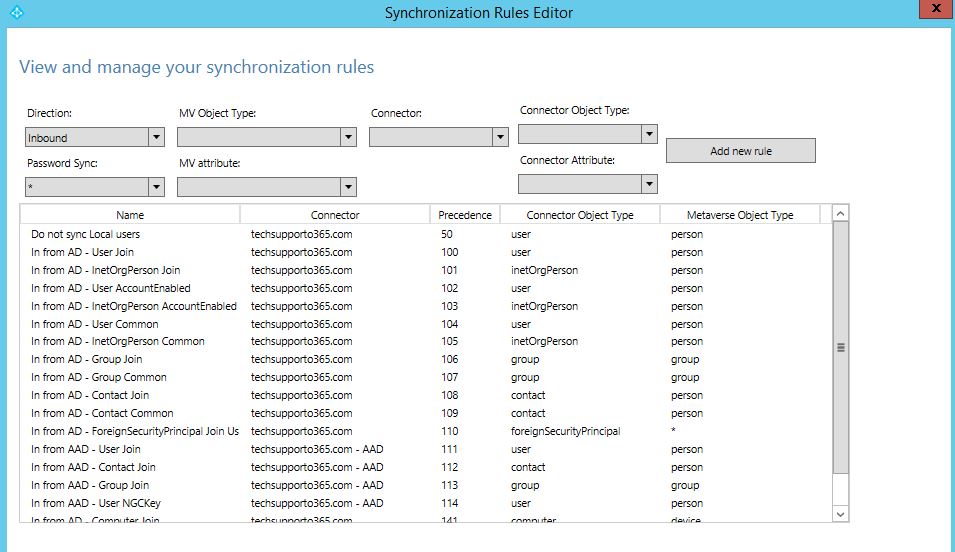Viewport: 955px width, 552px height.
Task: Open the MV Object Type dropdown
Action: [267, 137]
